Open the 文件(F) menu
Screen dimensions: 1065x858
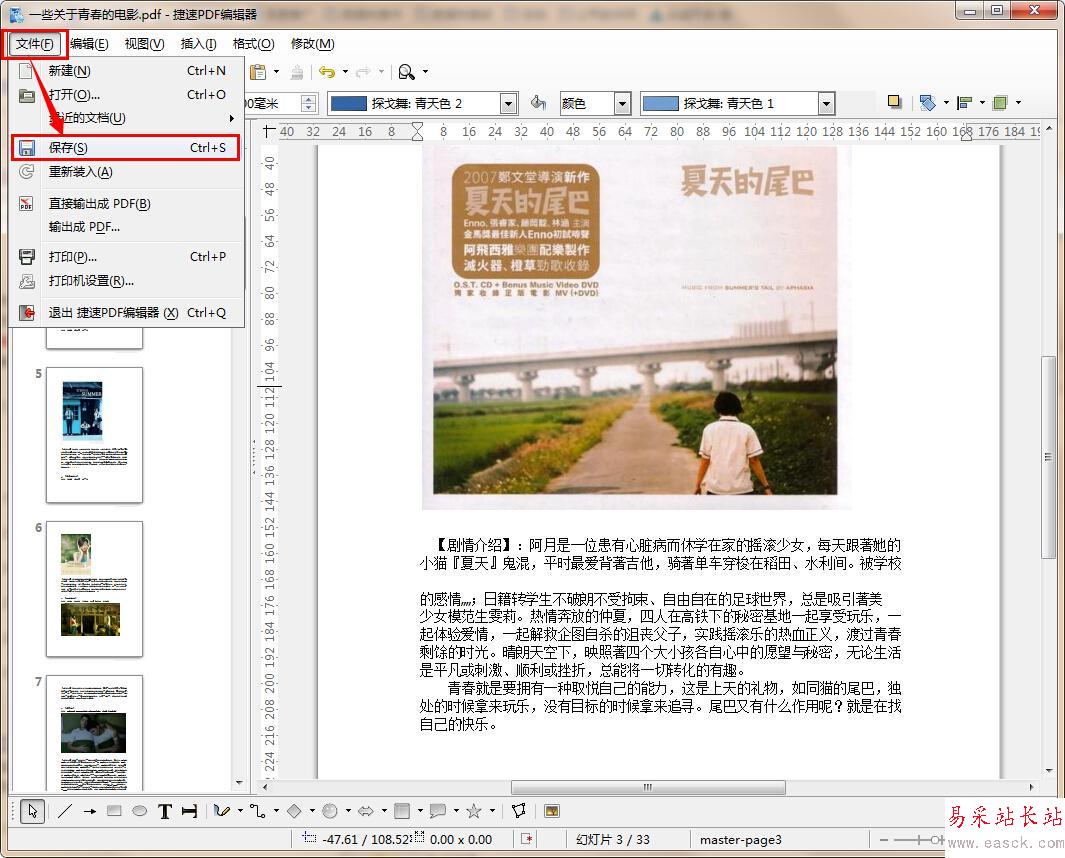35,44
